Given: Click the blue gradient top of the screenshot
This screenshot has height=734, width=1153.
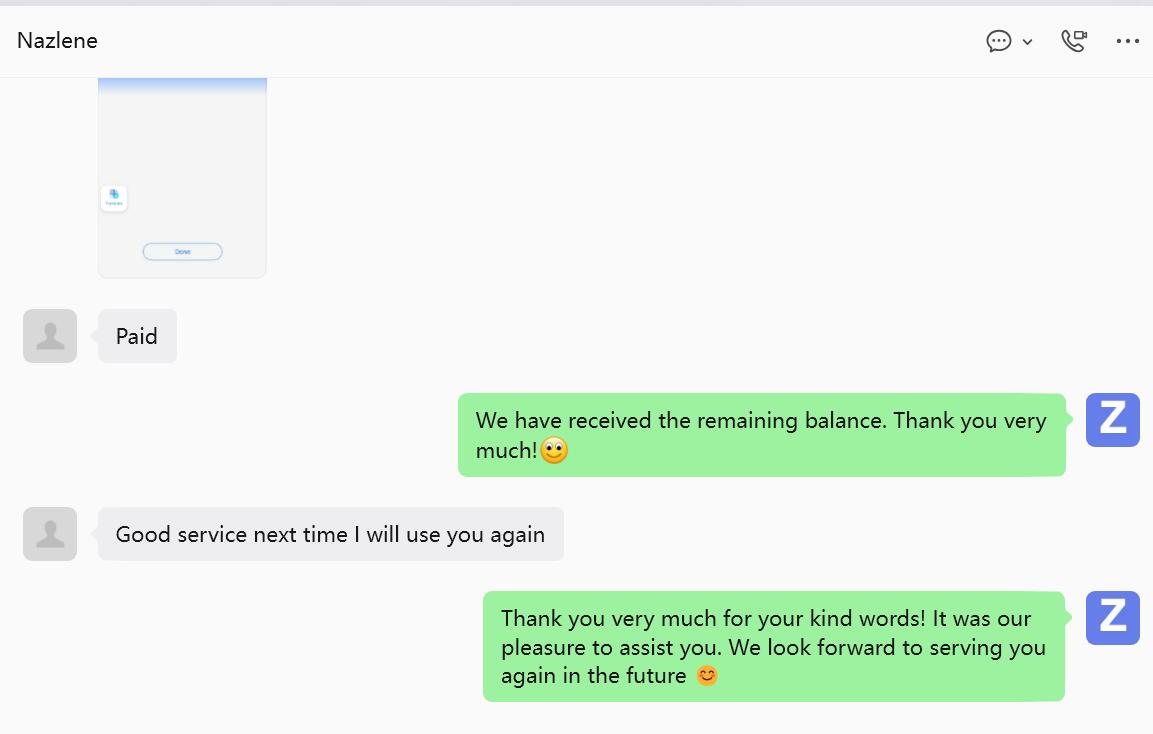Looking at the screenshot, I should [182, 87].
